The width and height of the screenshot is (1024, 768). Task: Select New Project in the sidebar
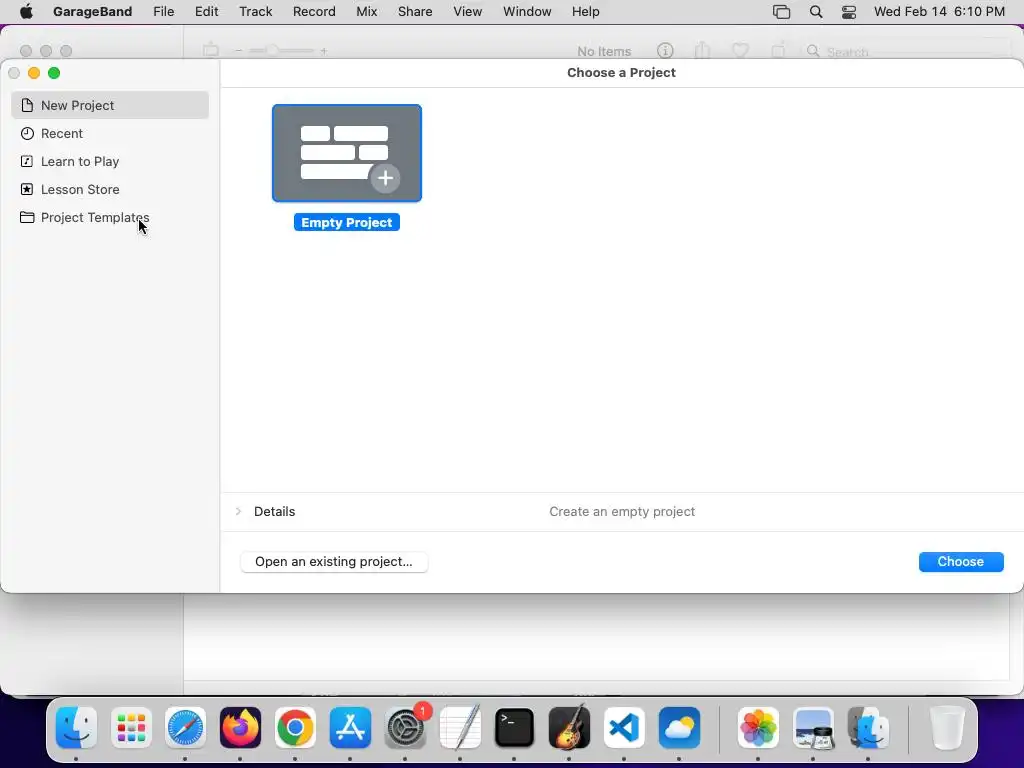coord(110,105)
